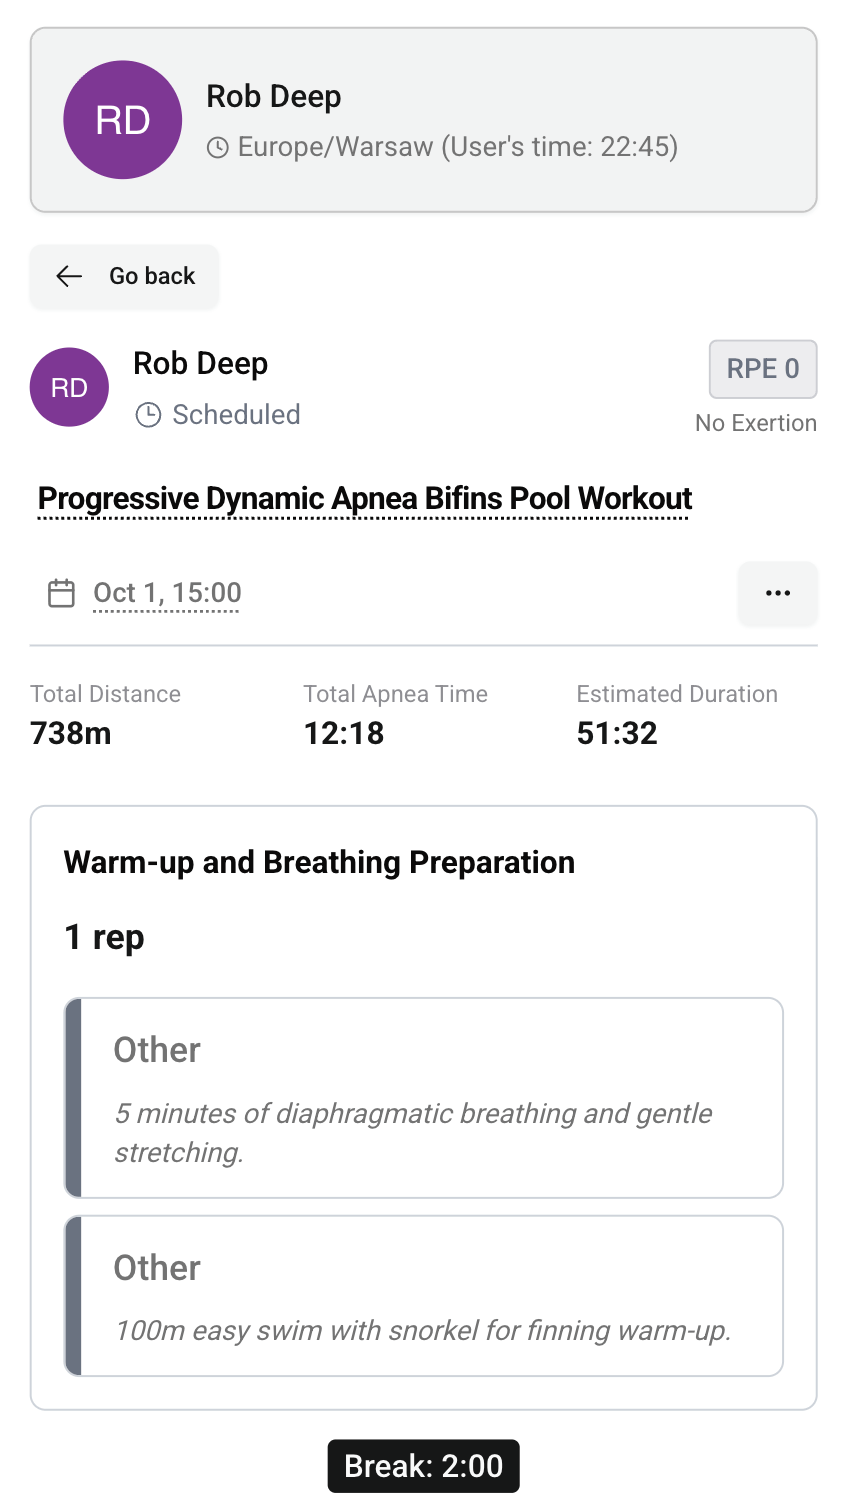The height and width of the screenshot is (1509, 849).
Task: Select the Go back button
Action: (124, 276)
